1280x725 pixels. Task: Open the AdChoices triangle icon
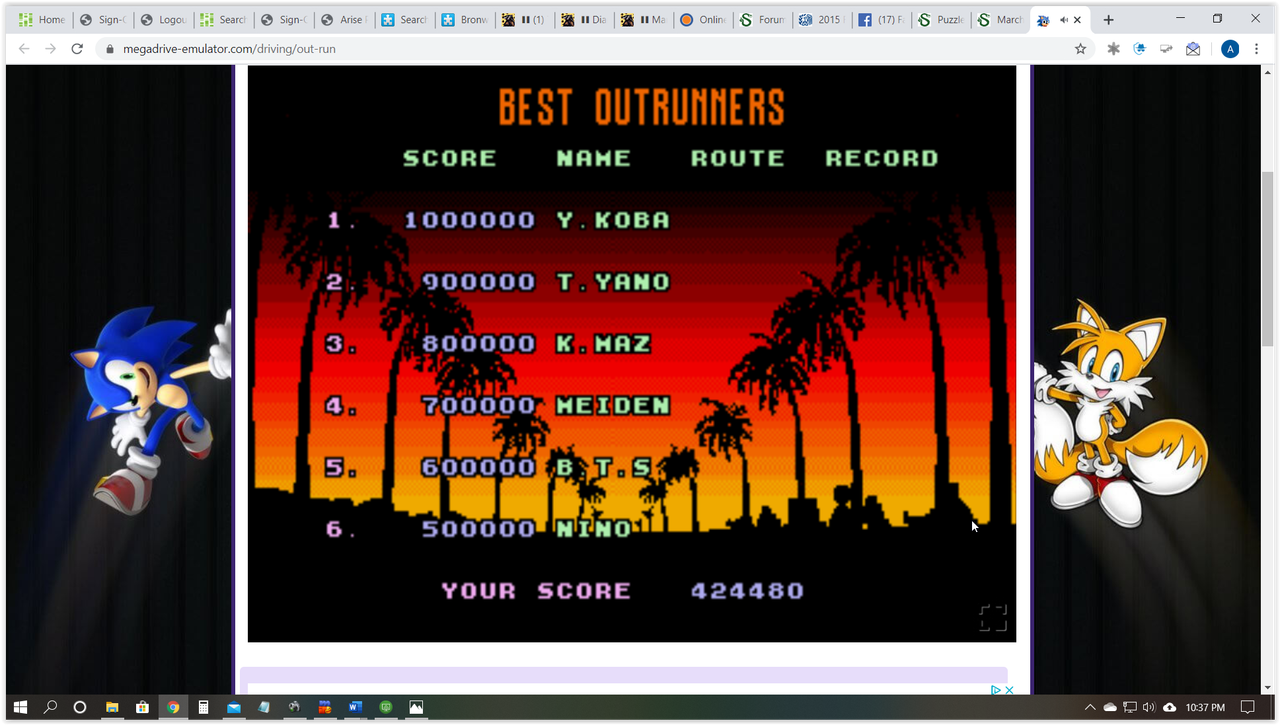(996, 690)
